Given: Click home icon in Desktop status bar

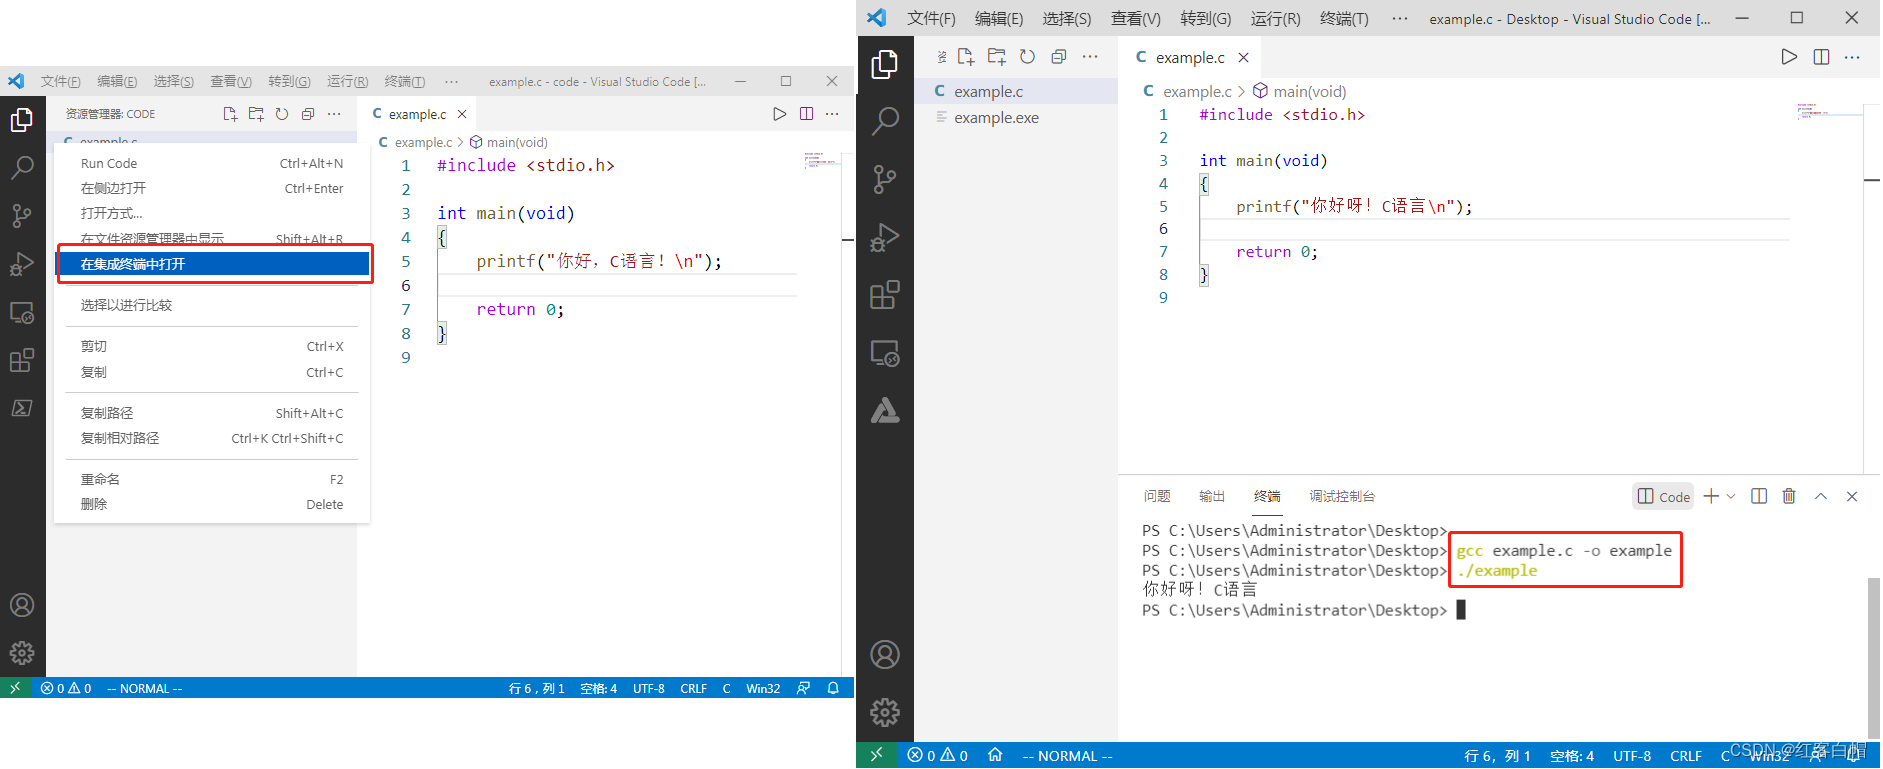Looking at the screenshot, I should point(995,755).
